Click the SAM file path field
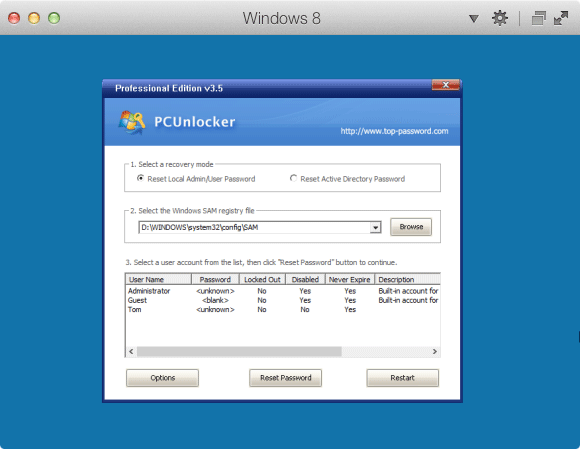580x449 pixels. [x=254, y=227]
